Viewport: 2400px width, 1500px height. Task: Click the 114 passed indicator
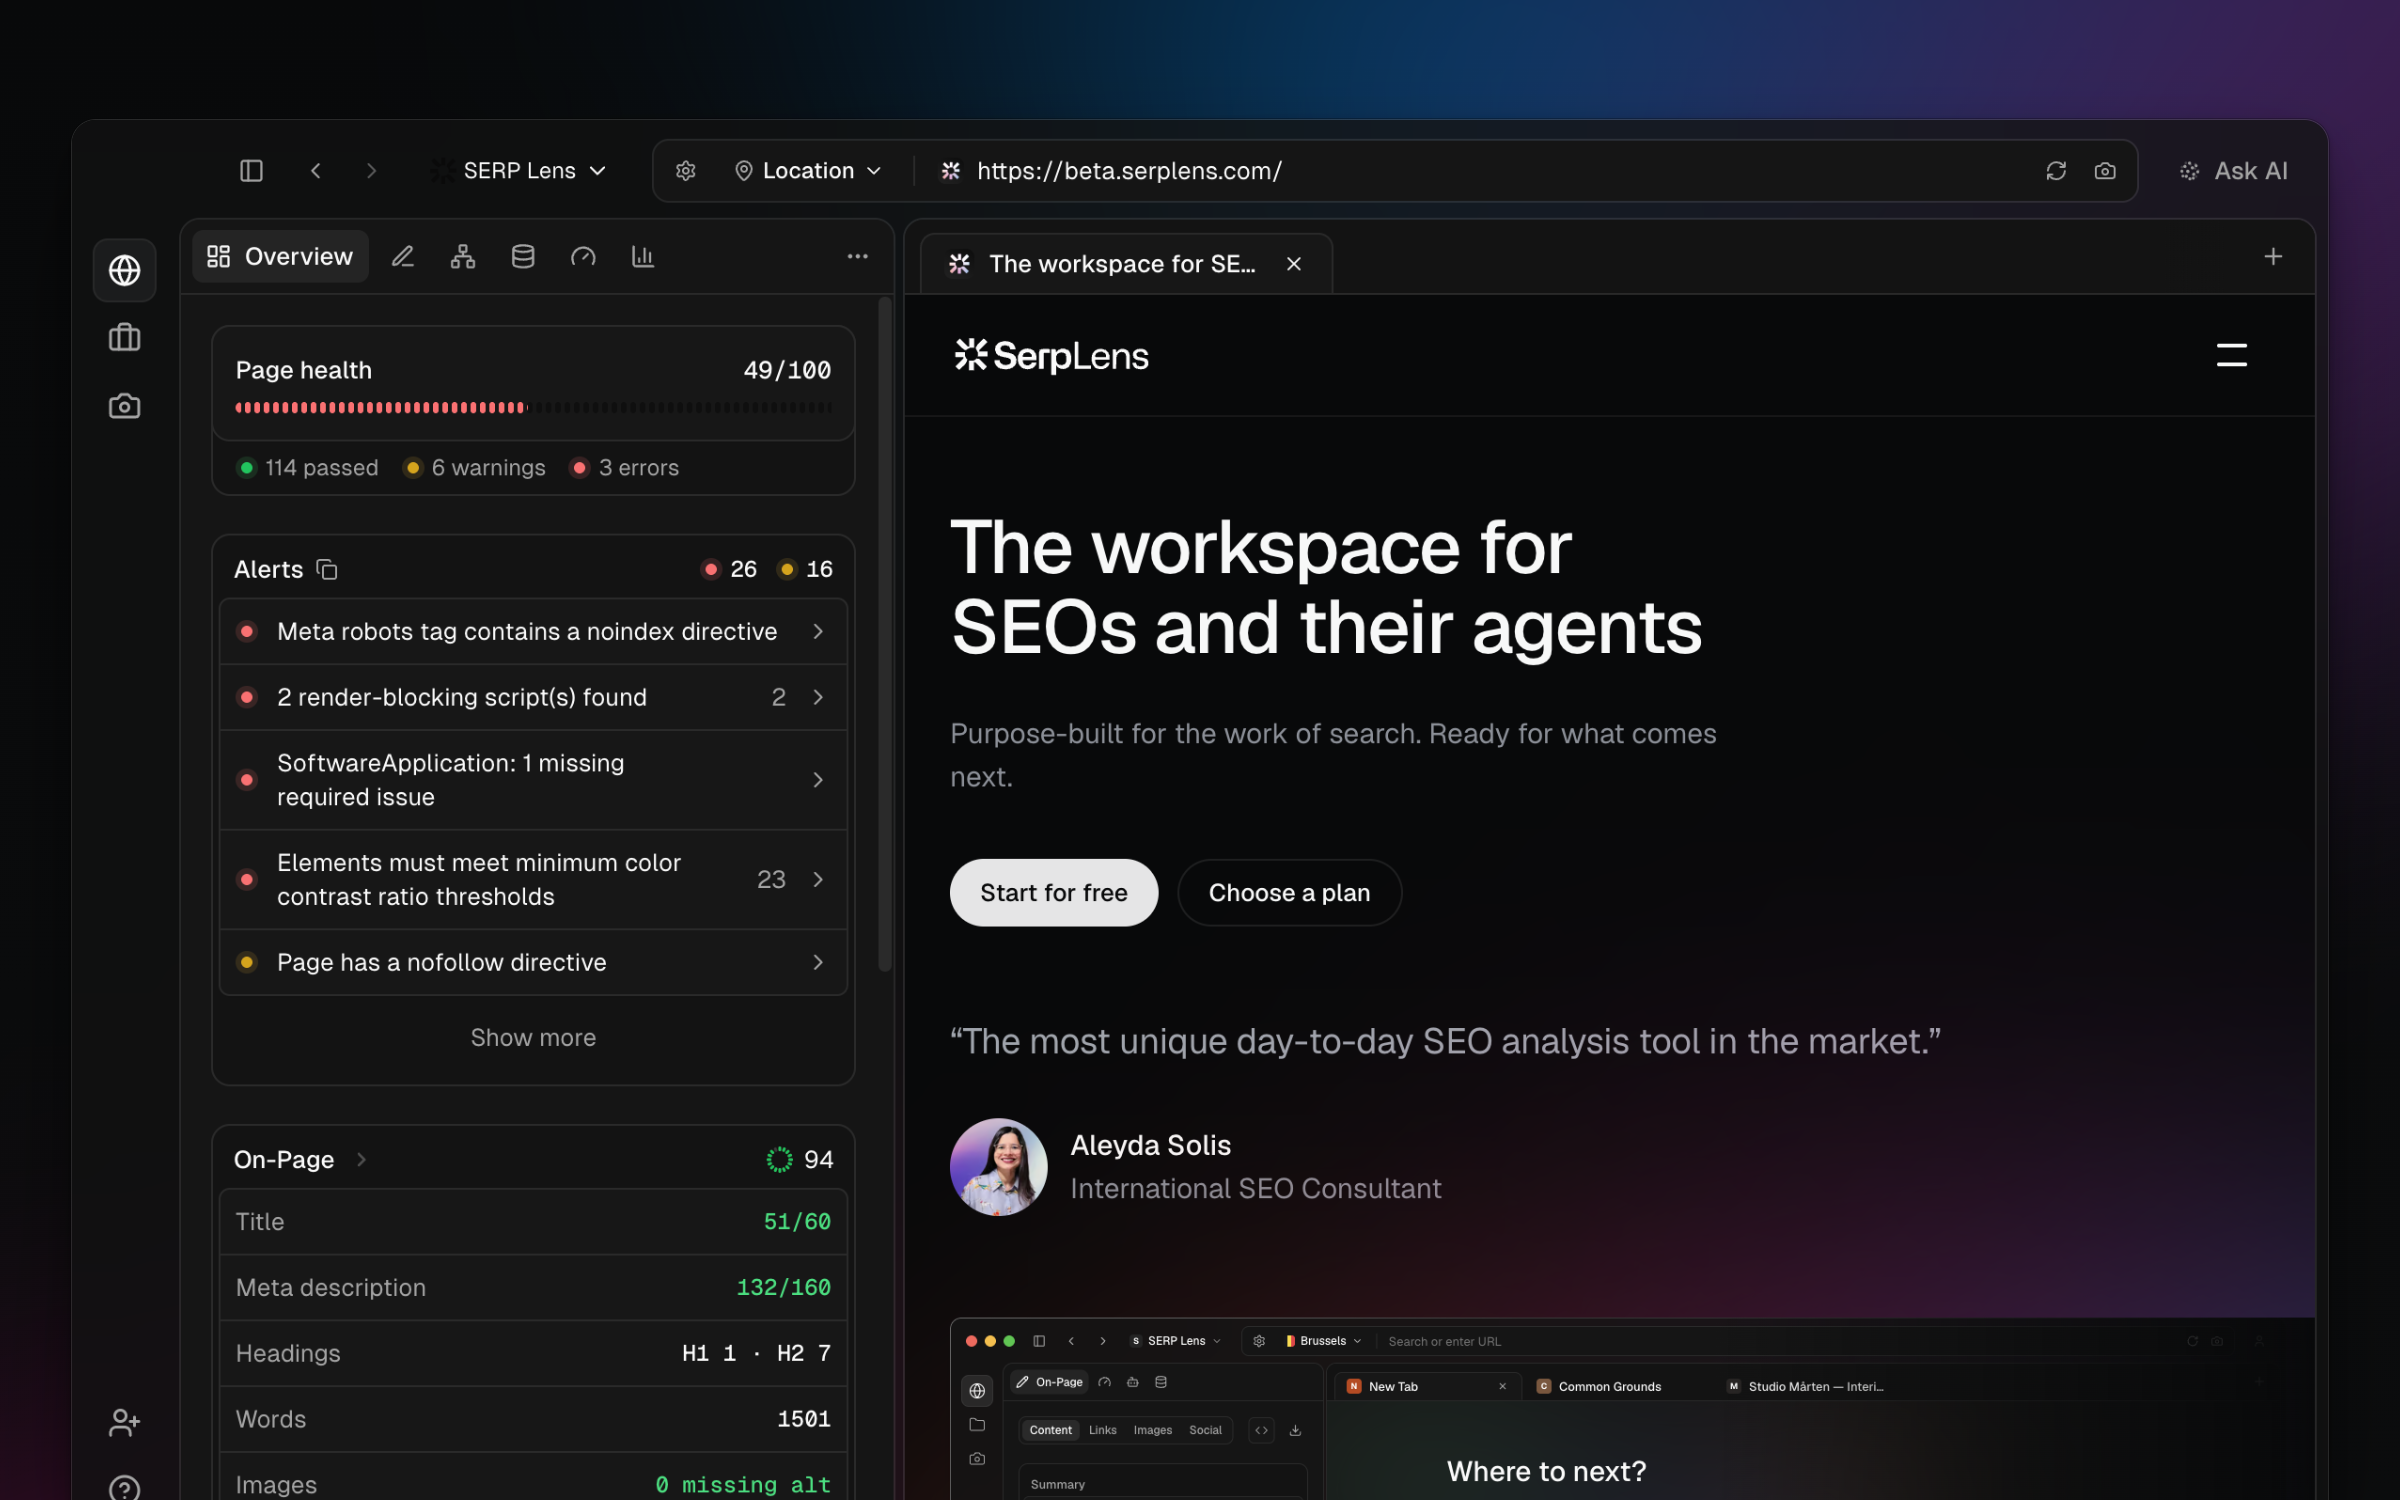tap(308, 468)
